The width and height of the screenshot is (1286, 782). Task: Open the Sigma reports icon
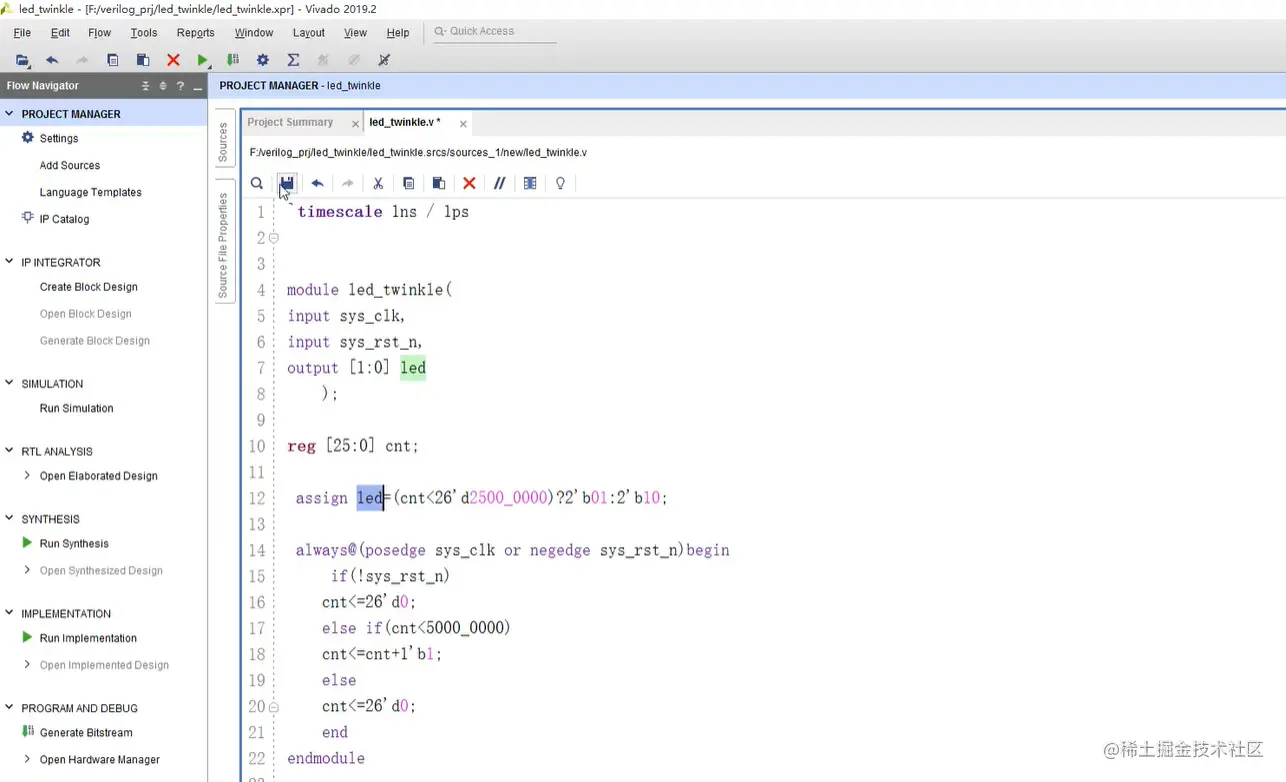click(293, 60)
